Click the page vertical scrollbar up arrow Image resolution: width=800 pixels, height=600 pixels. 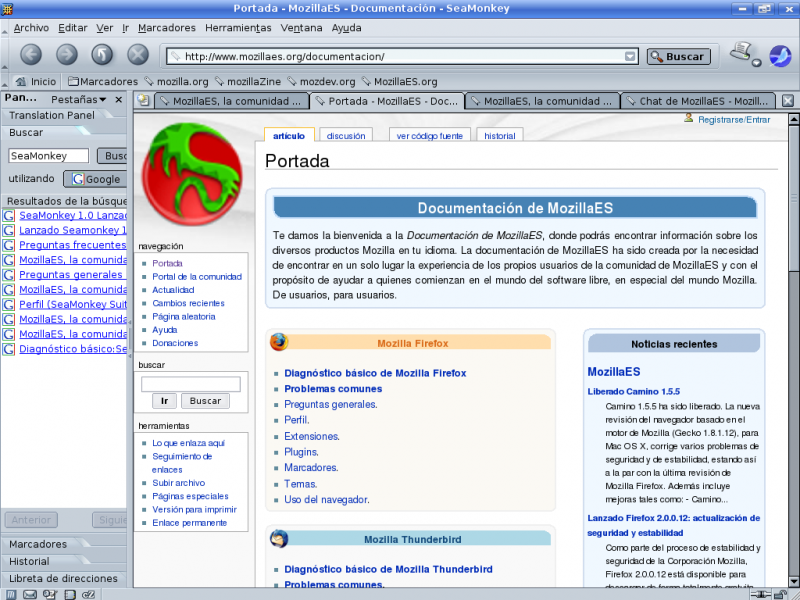pos(794,119)
